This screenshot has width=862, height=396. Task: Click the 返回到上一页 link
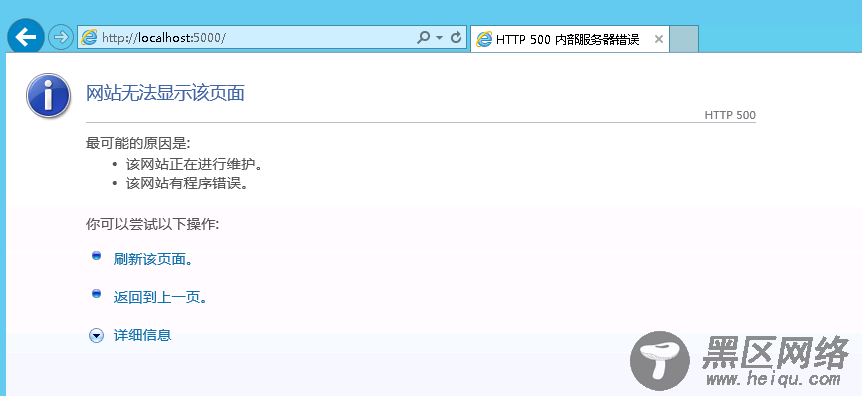click(160, 298)
